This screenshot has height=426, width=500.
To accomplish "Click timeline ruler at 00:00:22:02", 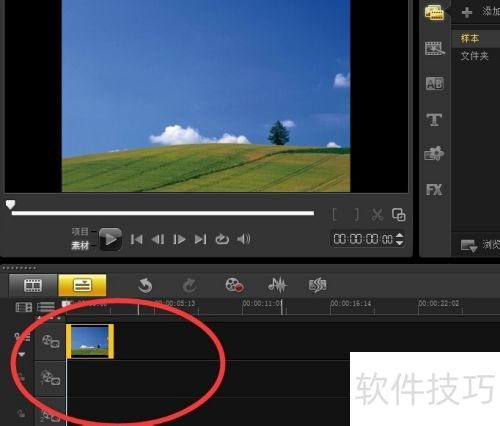I will tap(439, 304).
